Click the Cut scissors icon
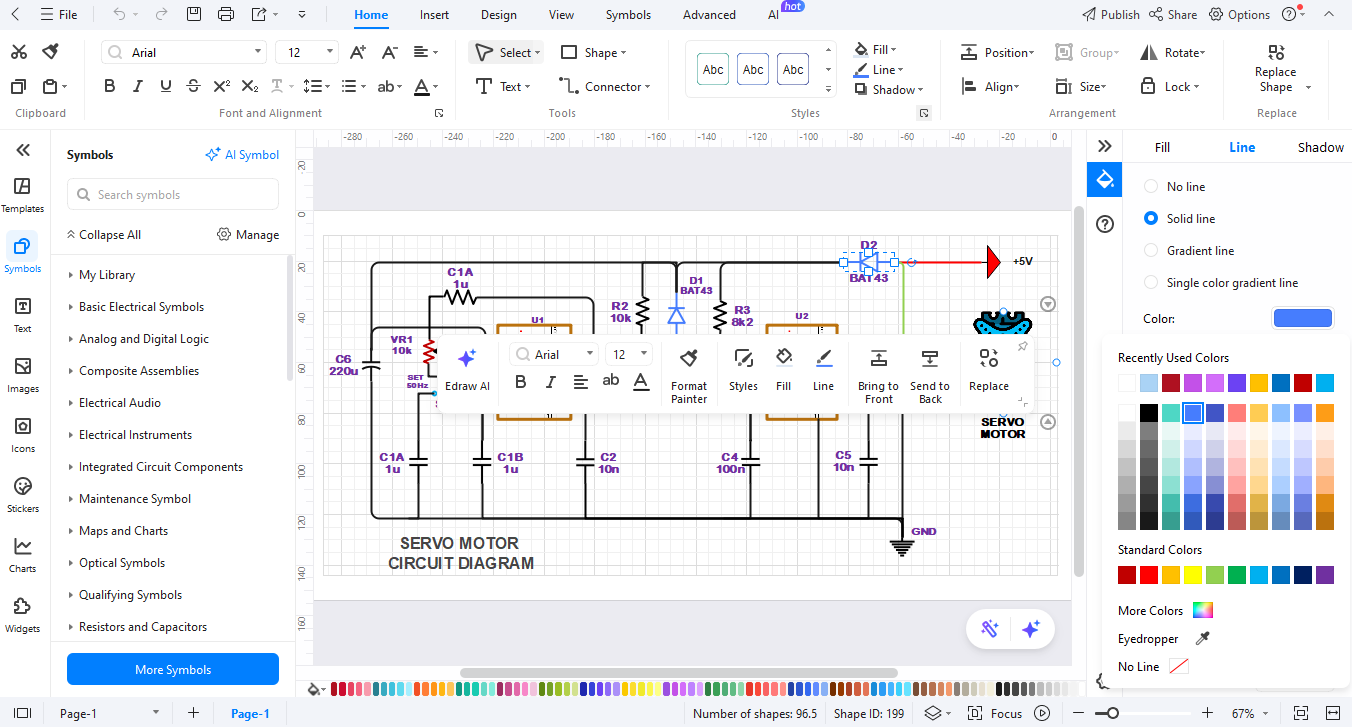 (x=18, y=52)
